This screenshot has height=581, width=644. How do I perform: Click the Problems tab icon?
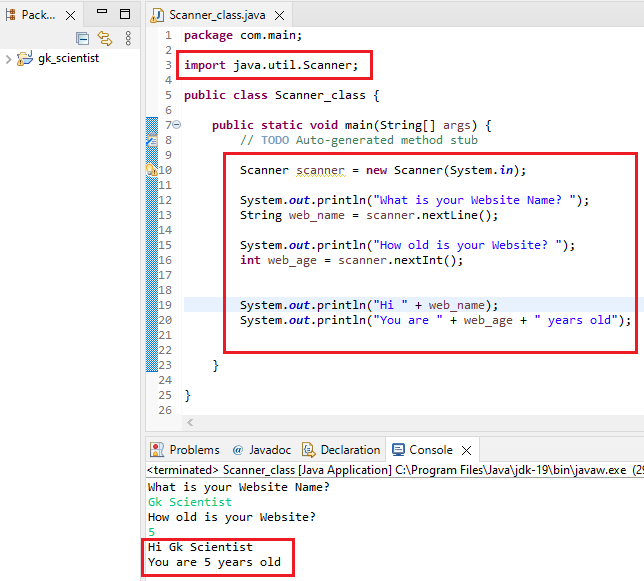tap(156, 450)
